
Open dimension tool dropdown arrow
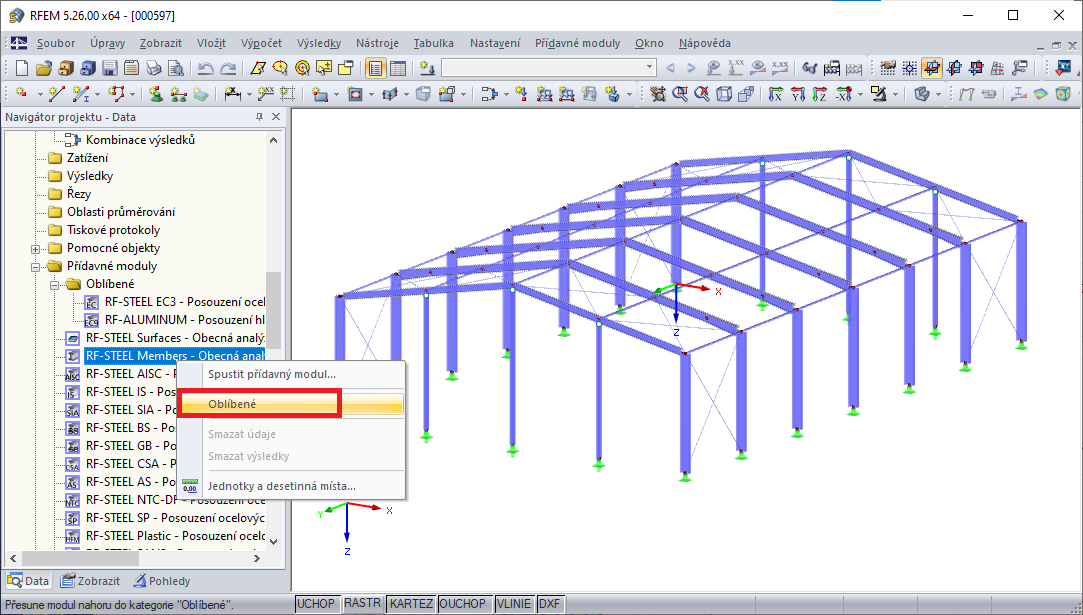[x=249, y=95]
